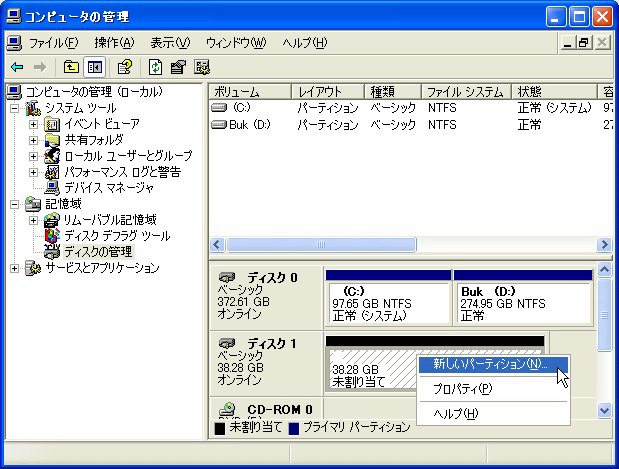Expand the サービスとアプリケーション tree node

coord(15,268)
